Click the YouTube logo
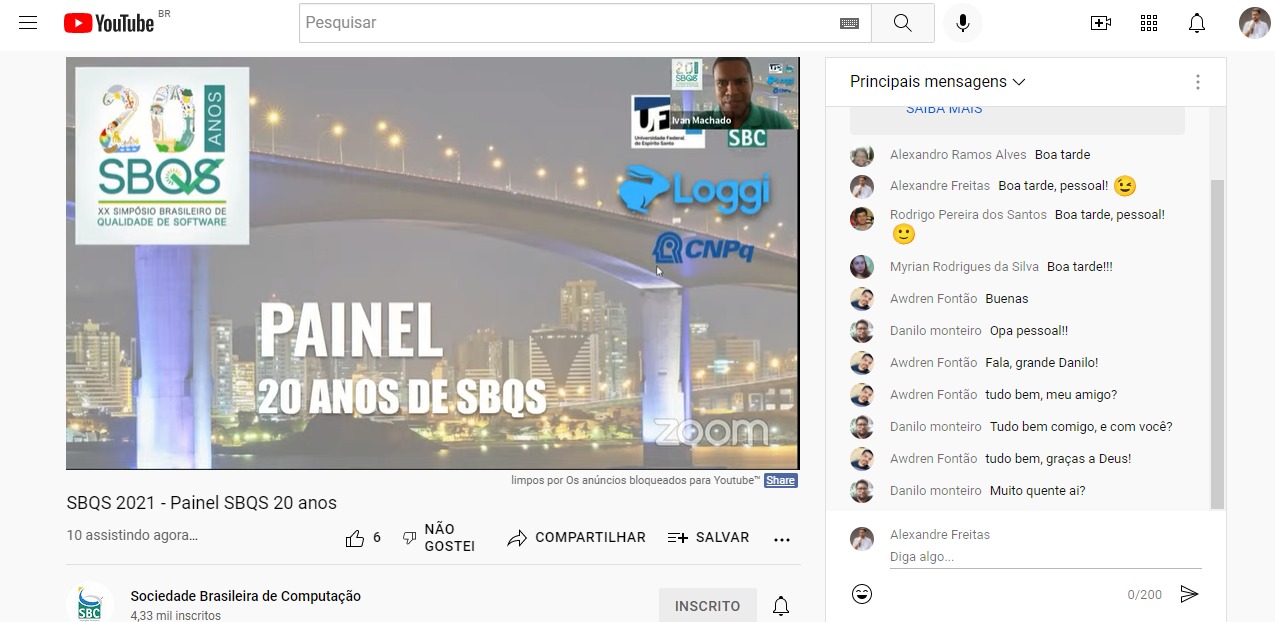 tap(109, 23)
